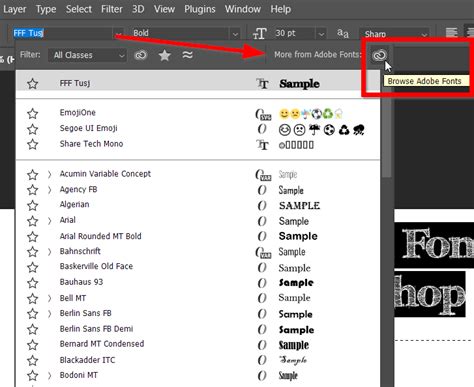Open the Layer menu

click(x=15, y=9)
